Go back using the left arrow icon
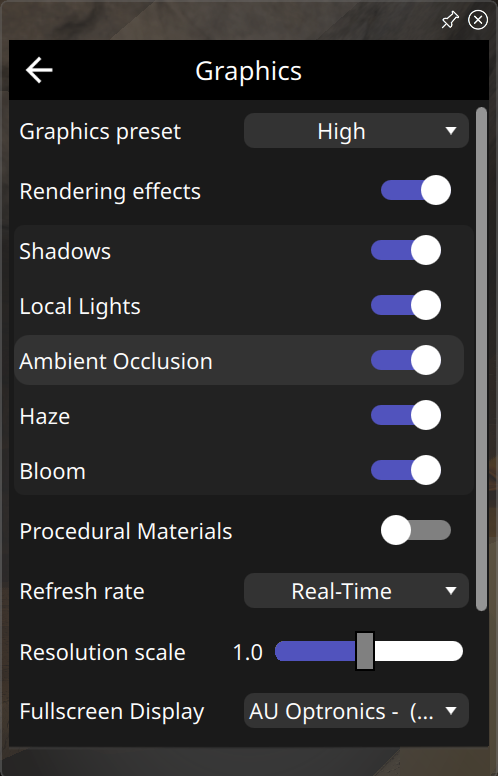 click(x=39, y=70)
